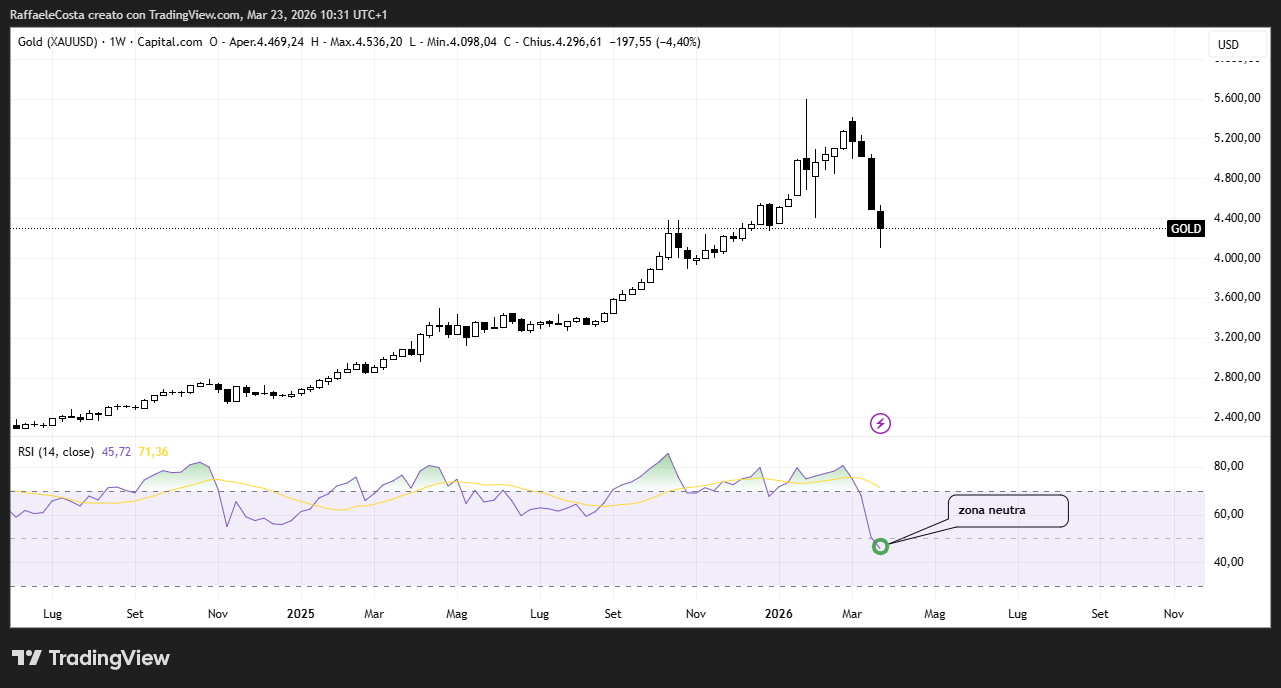
Task: Click the 40,00 level on RSI scale
Action: (1228, 562)
